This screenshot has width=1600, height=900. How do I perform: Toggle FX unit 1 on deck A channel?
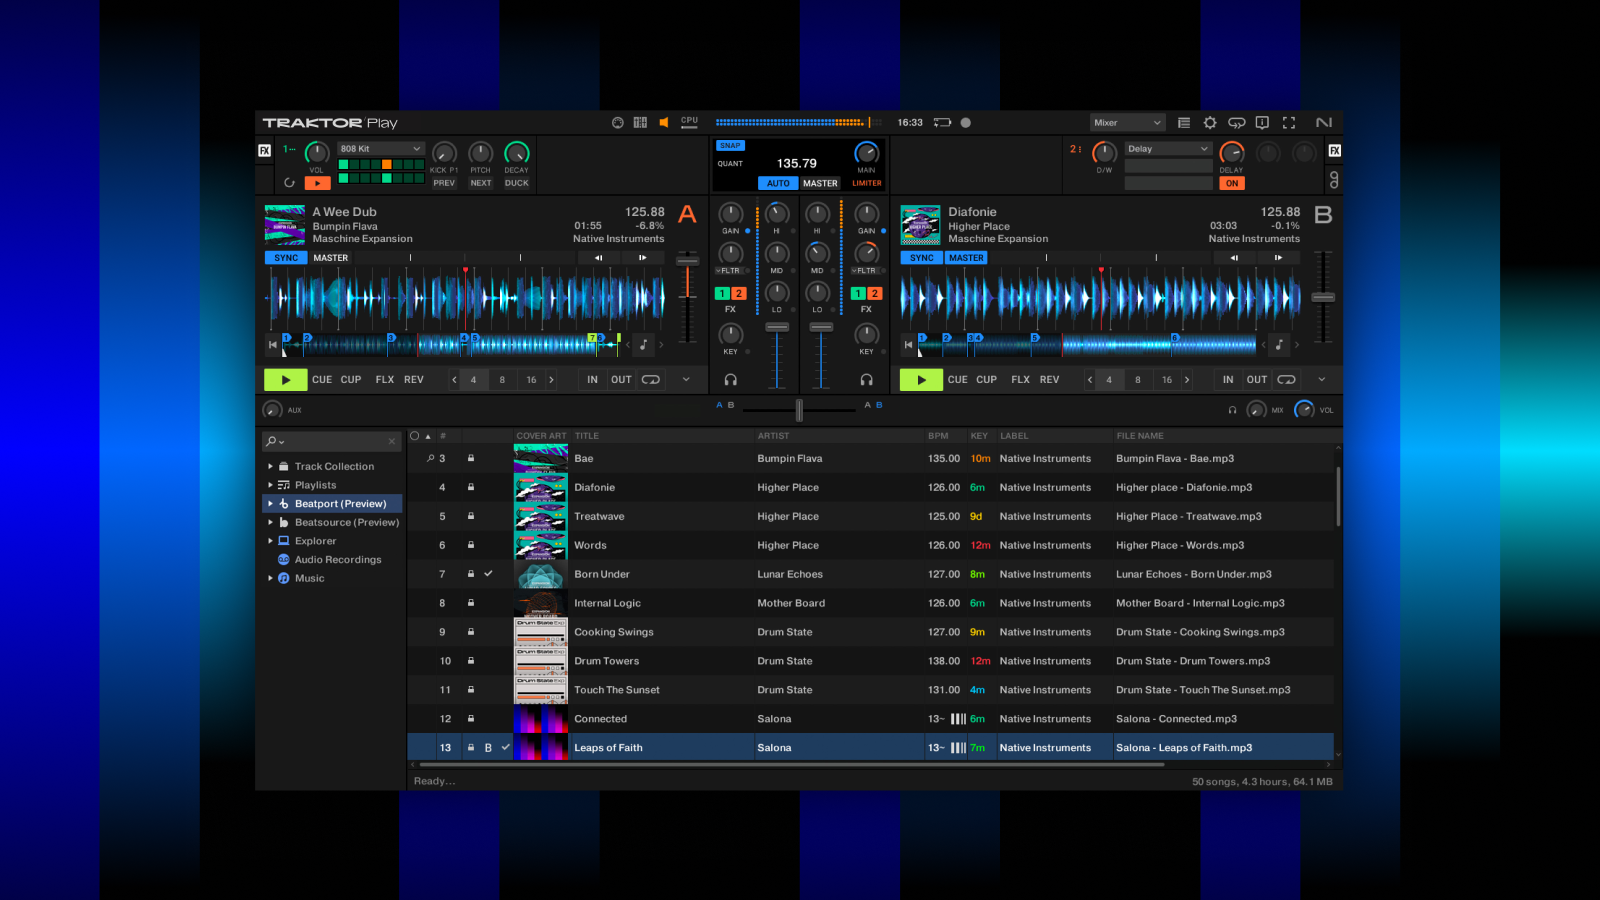tap(722, 294)
